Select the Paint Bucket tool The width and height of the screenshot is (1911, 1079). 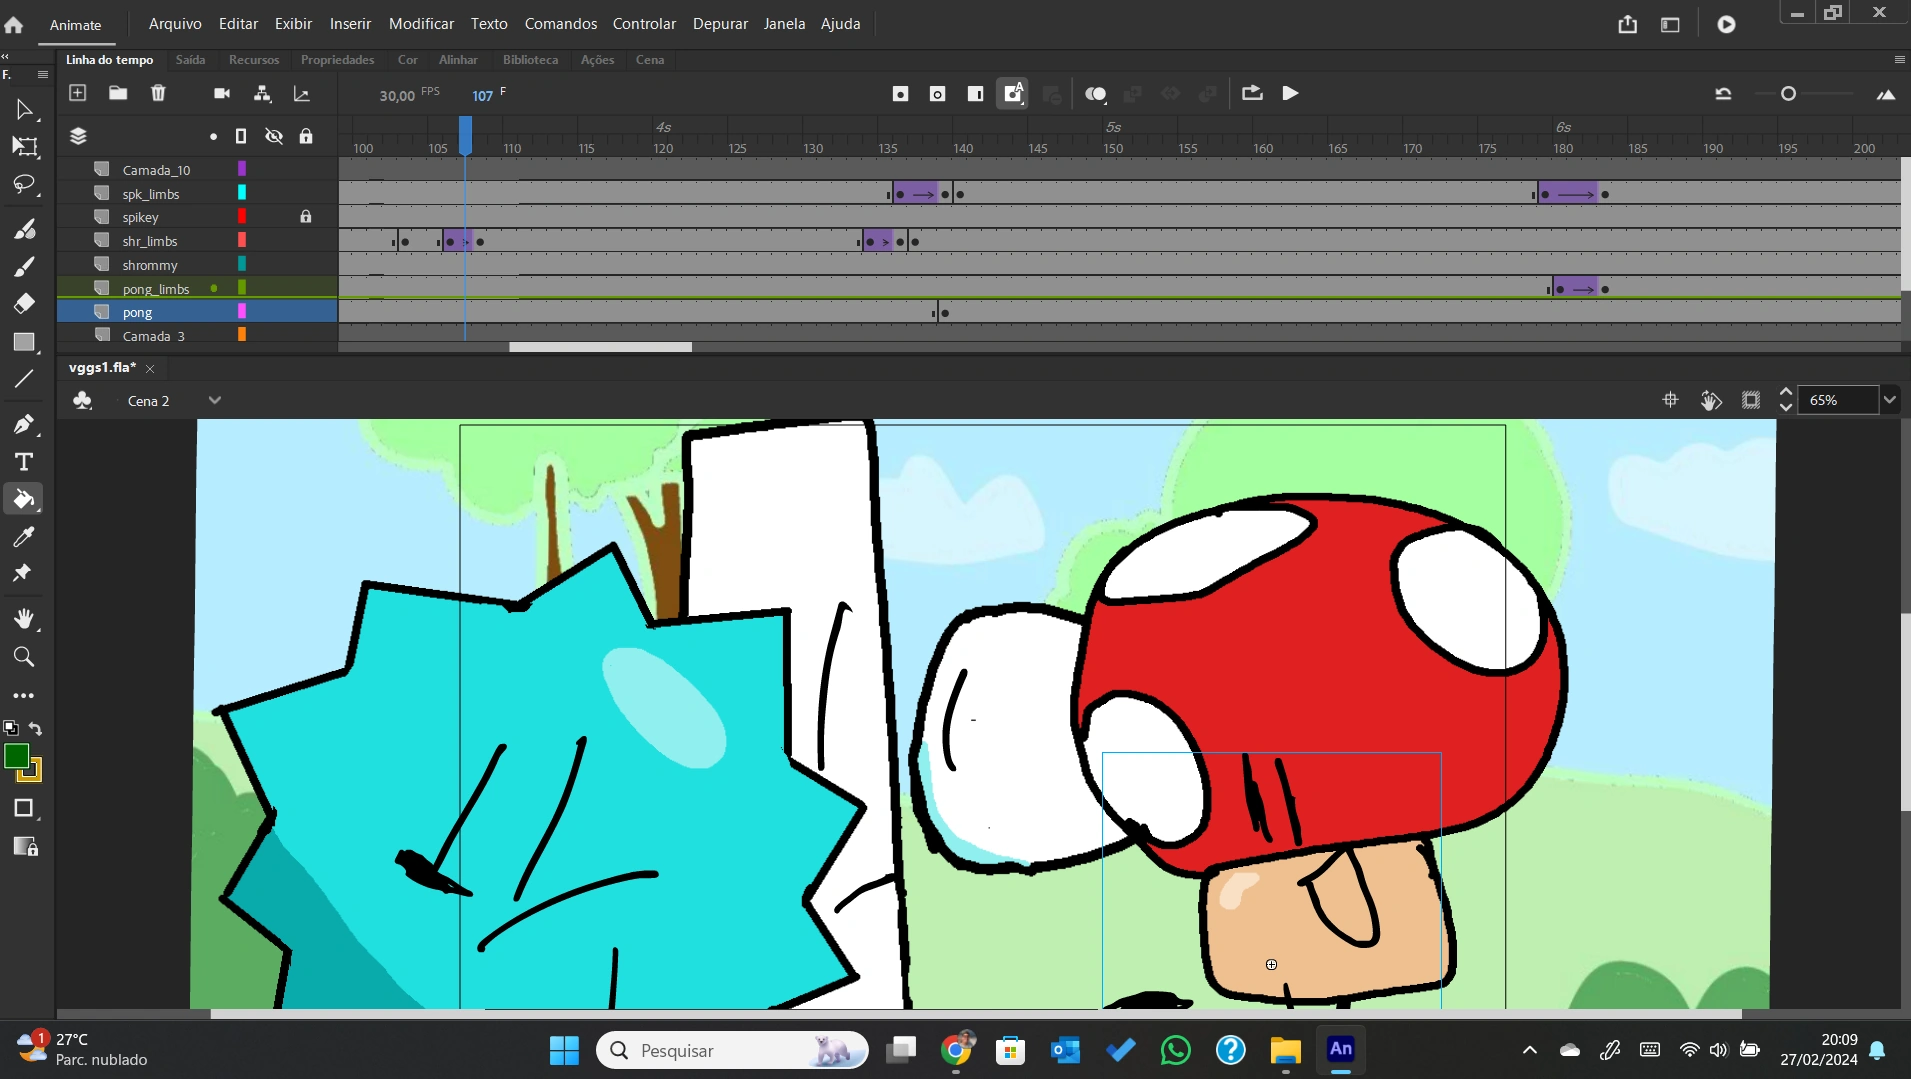point(24,499)
